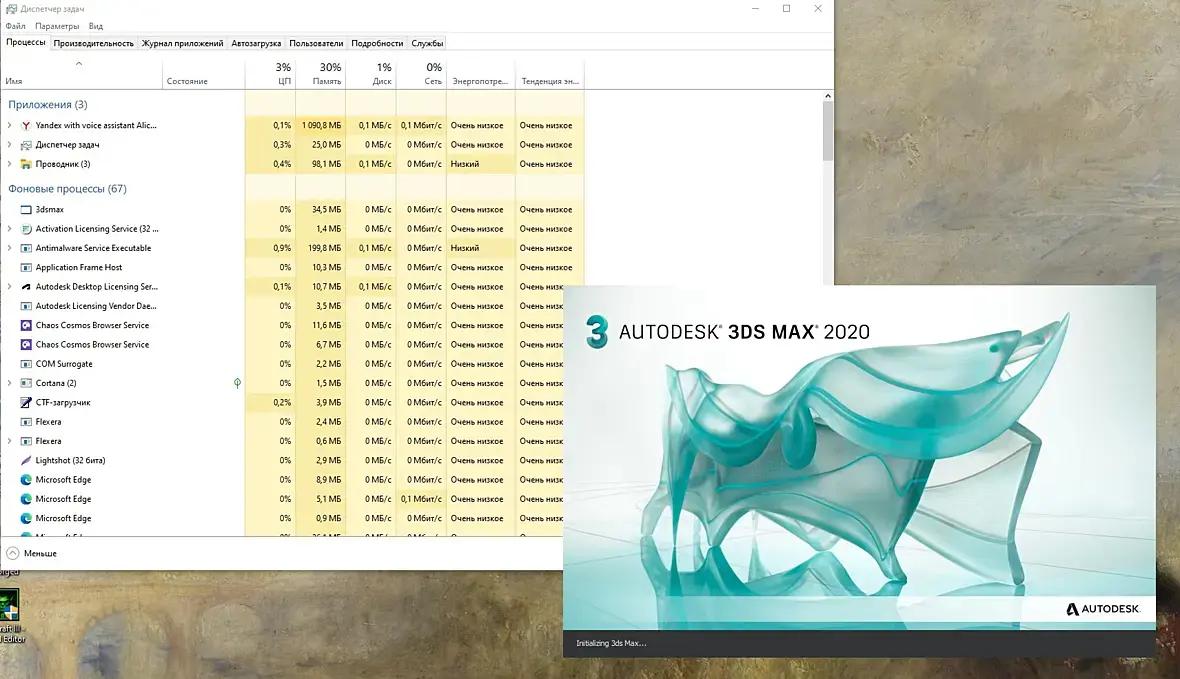Sort by the Сеть column header

tap(421, 74)
